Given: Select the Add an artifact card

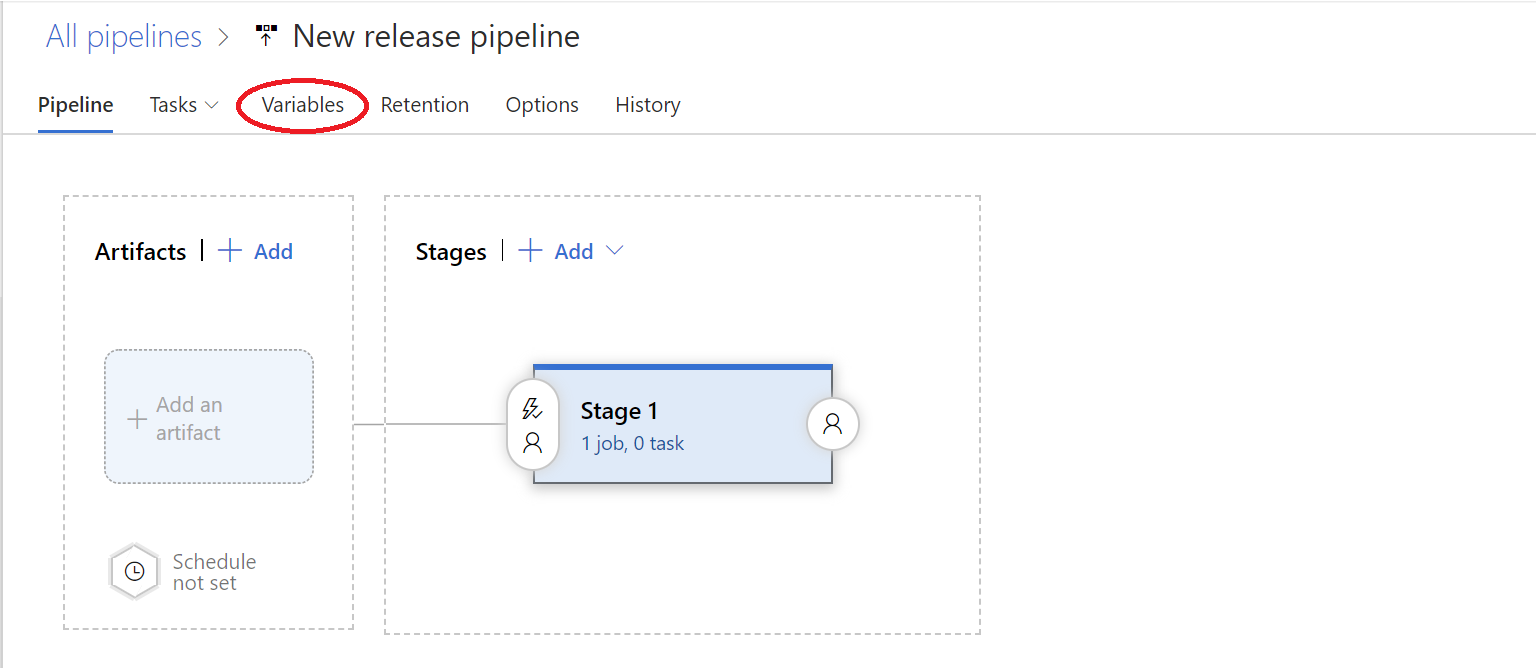Looking at the screenshot, I should (x=209, y=417).
